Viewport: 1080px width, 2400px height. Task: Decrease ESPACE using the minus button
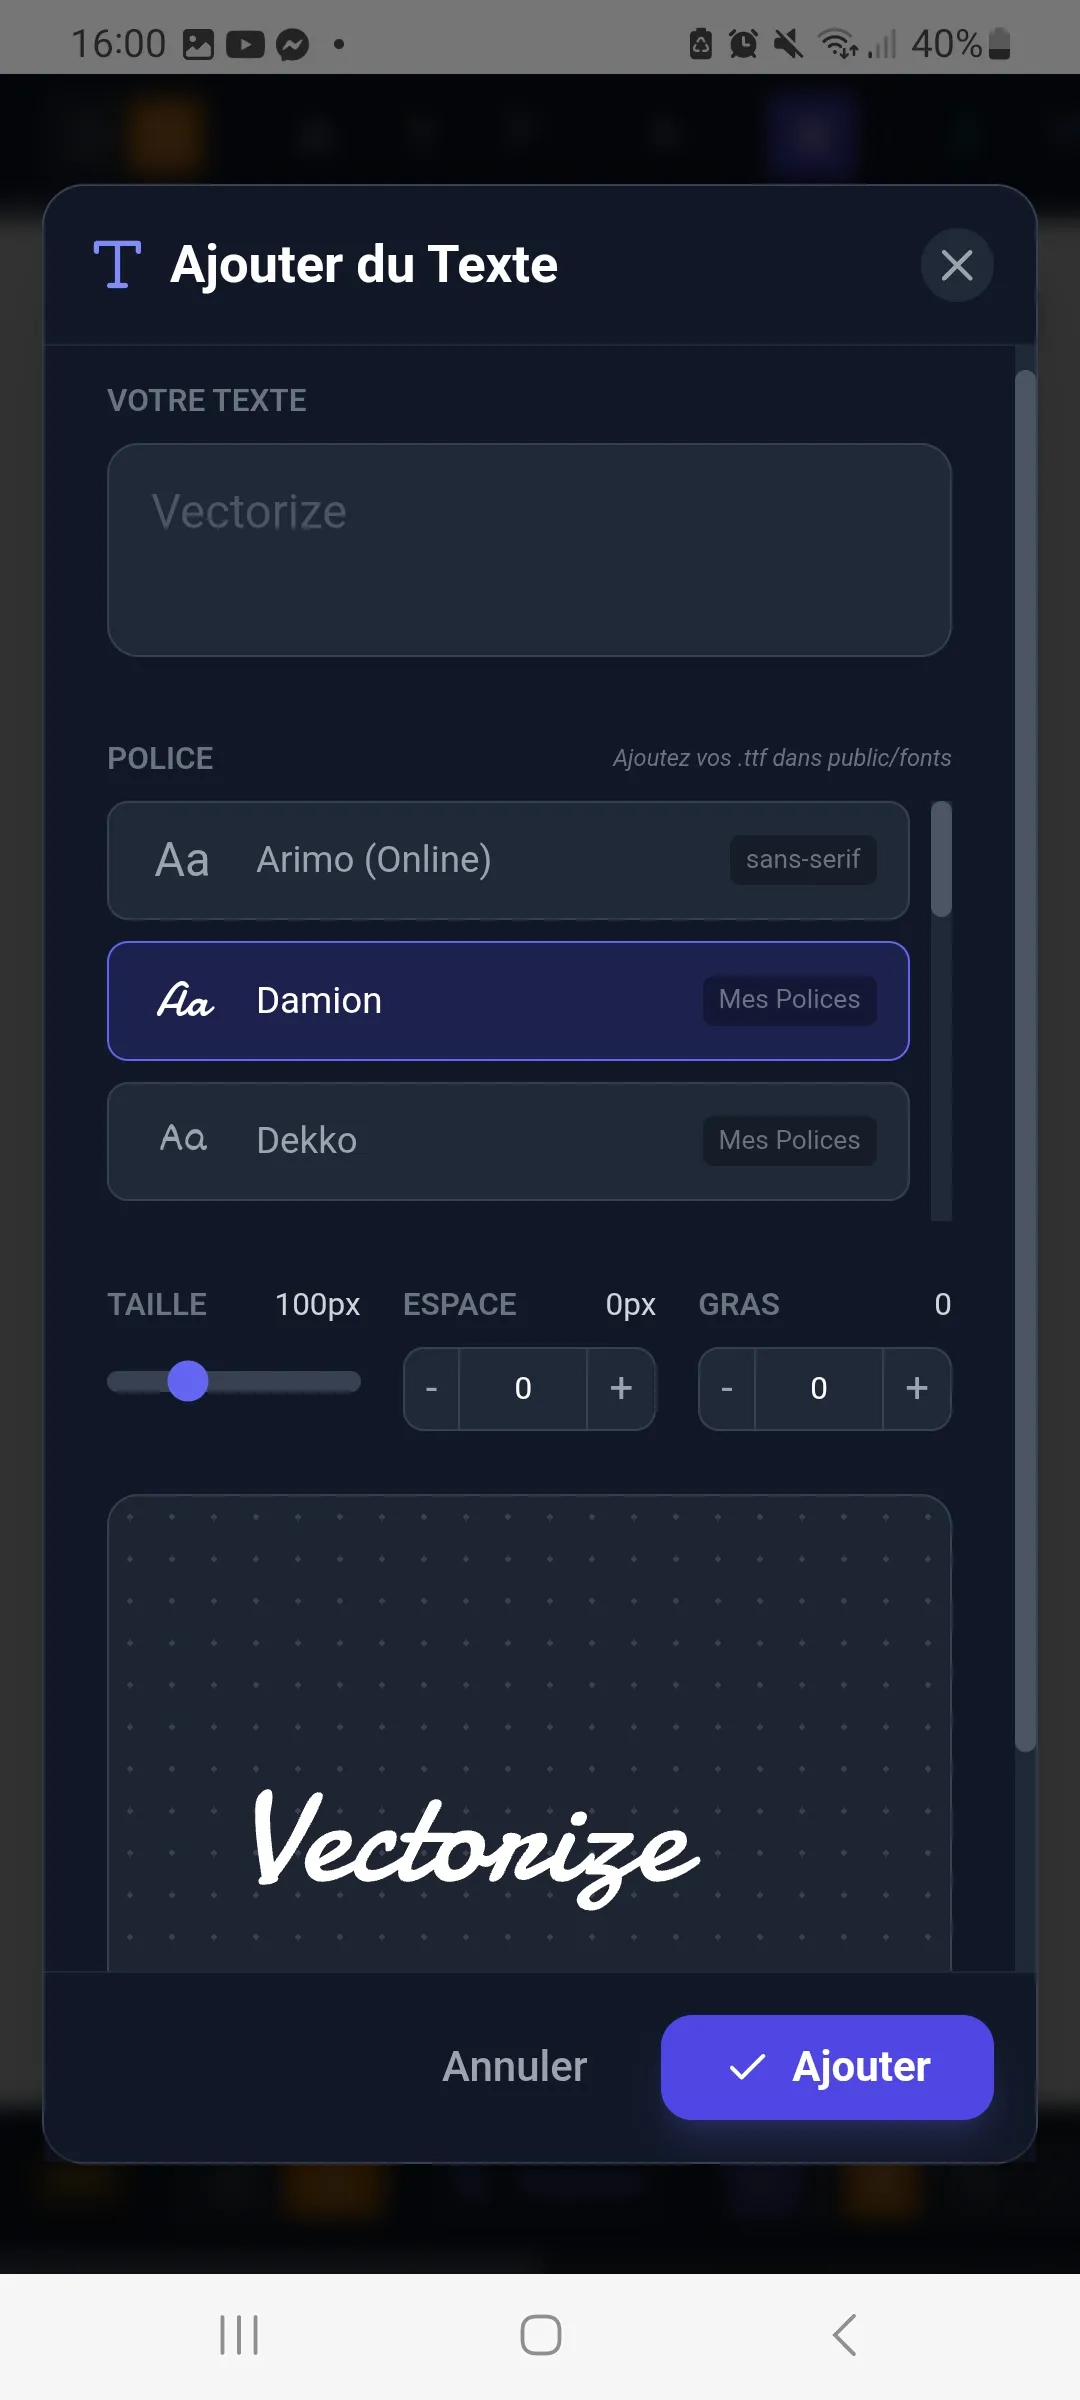[x=432, y=1388]
